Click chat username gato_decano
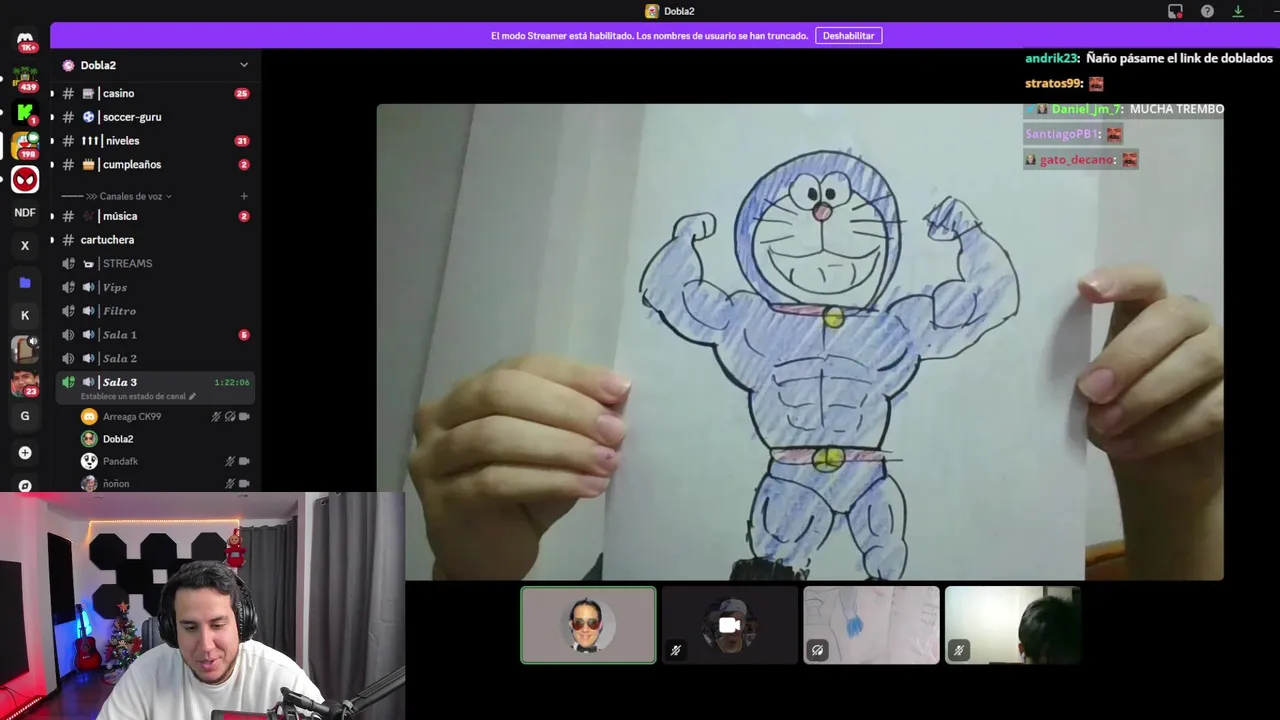 tap(1076, 160)
